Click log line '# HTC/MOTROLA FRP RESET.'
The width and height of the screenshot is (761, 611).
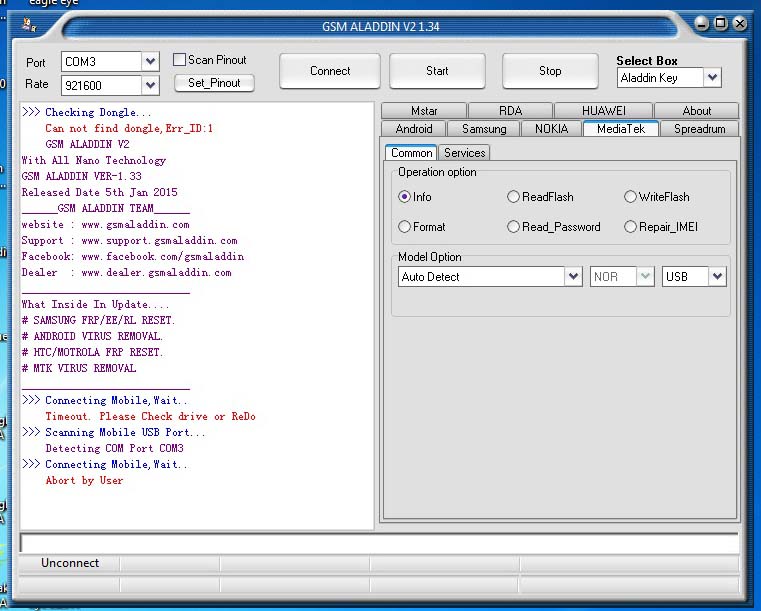(x=92, y=352)
